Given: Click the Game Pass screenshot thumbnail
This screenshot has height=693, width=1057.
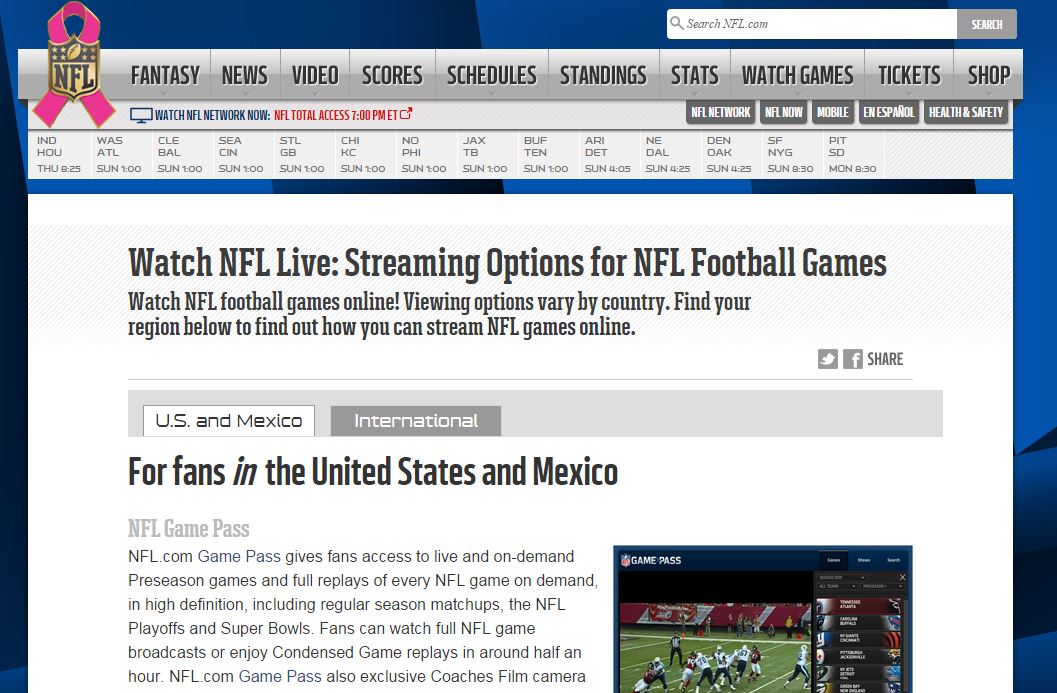Looking at the screenshot, I should coord(763,620).
